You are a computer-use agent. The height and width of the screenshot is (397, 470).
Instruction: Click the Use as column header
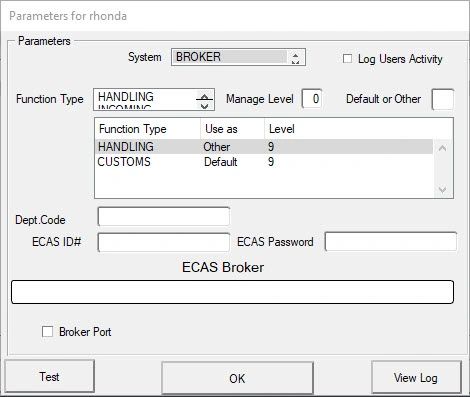[232, 129]
